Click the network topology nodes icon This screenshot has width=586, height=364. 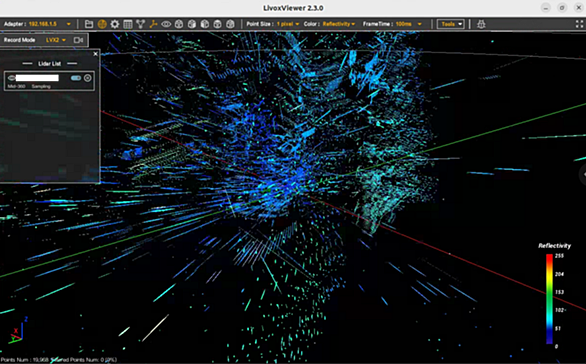point(140,24)
